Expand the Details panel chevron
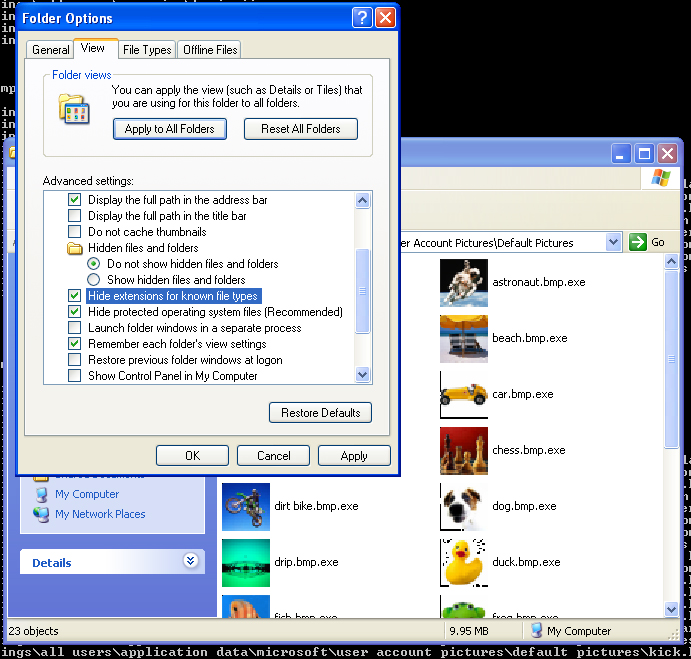691x659 pixels. tap(190, 561)
